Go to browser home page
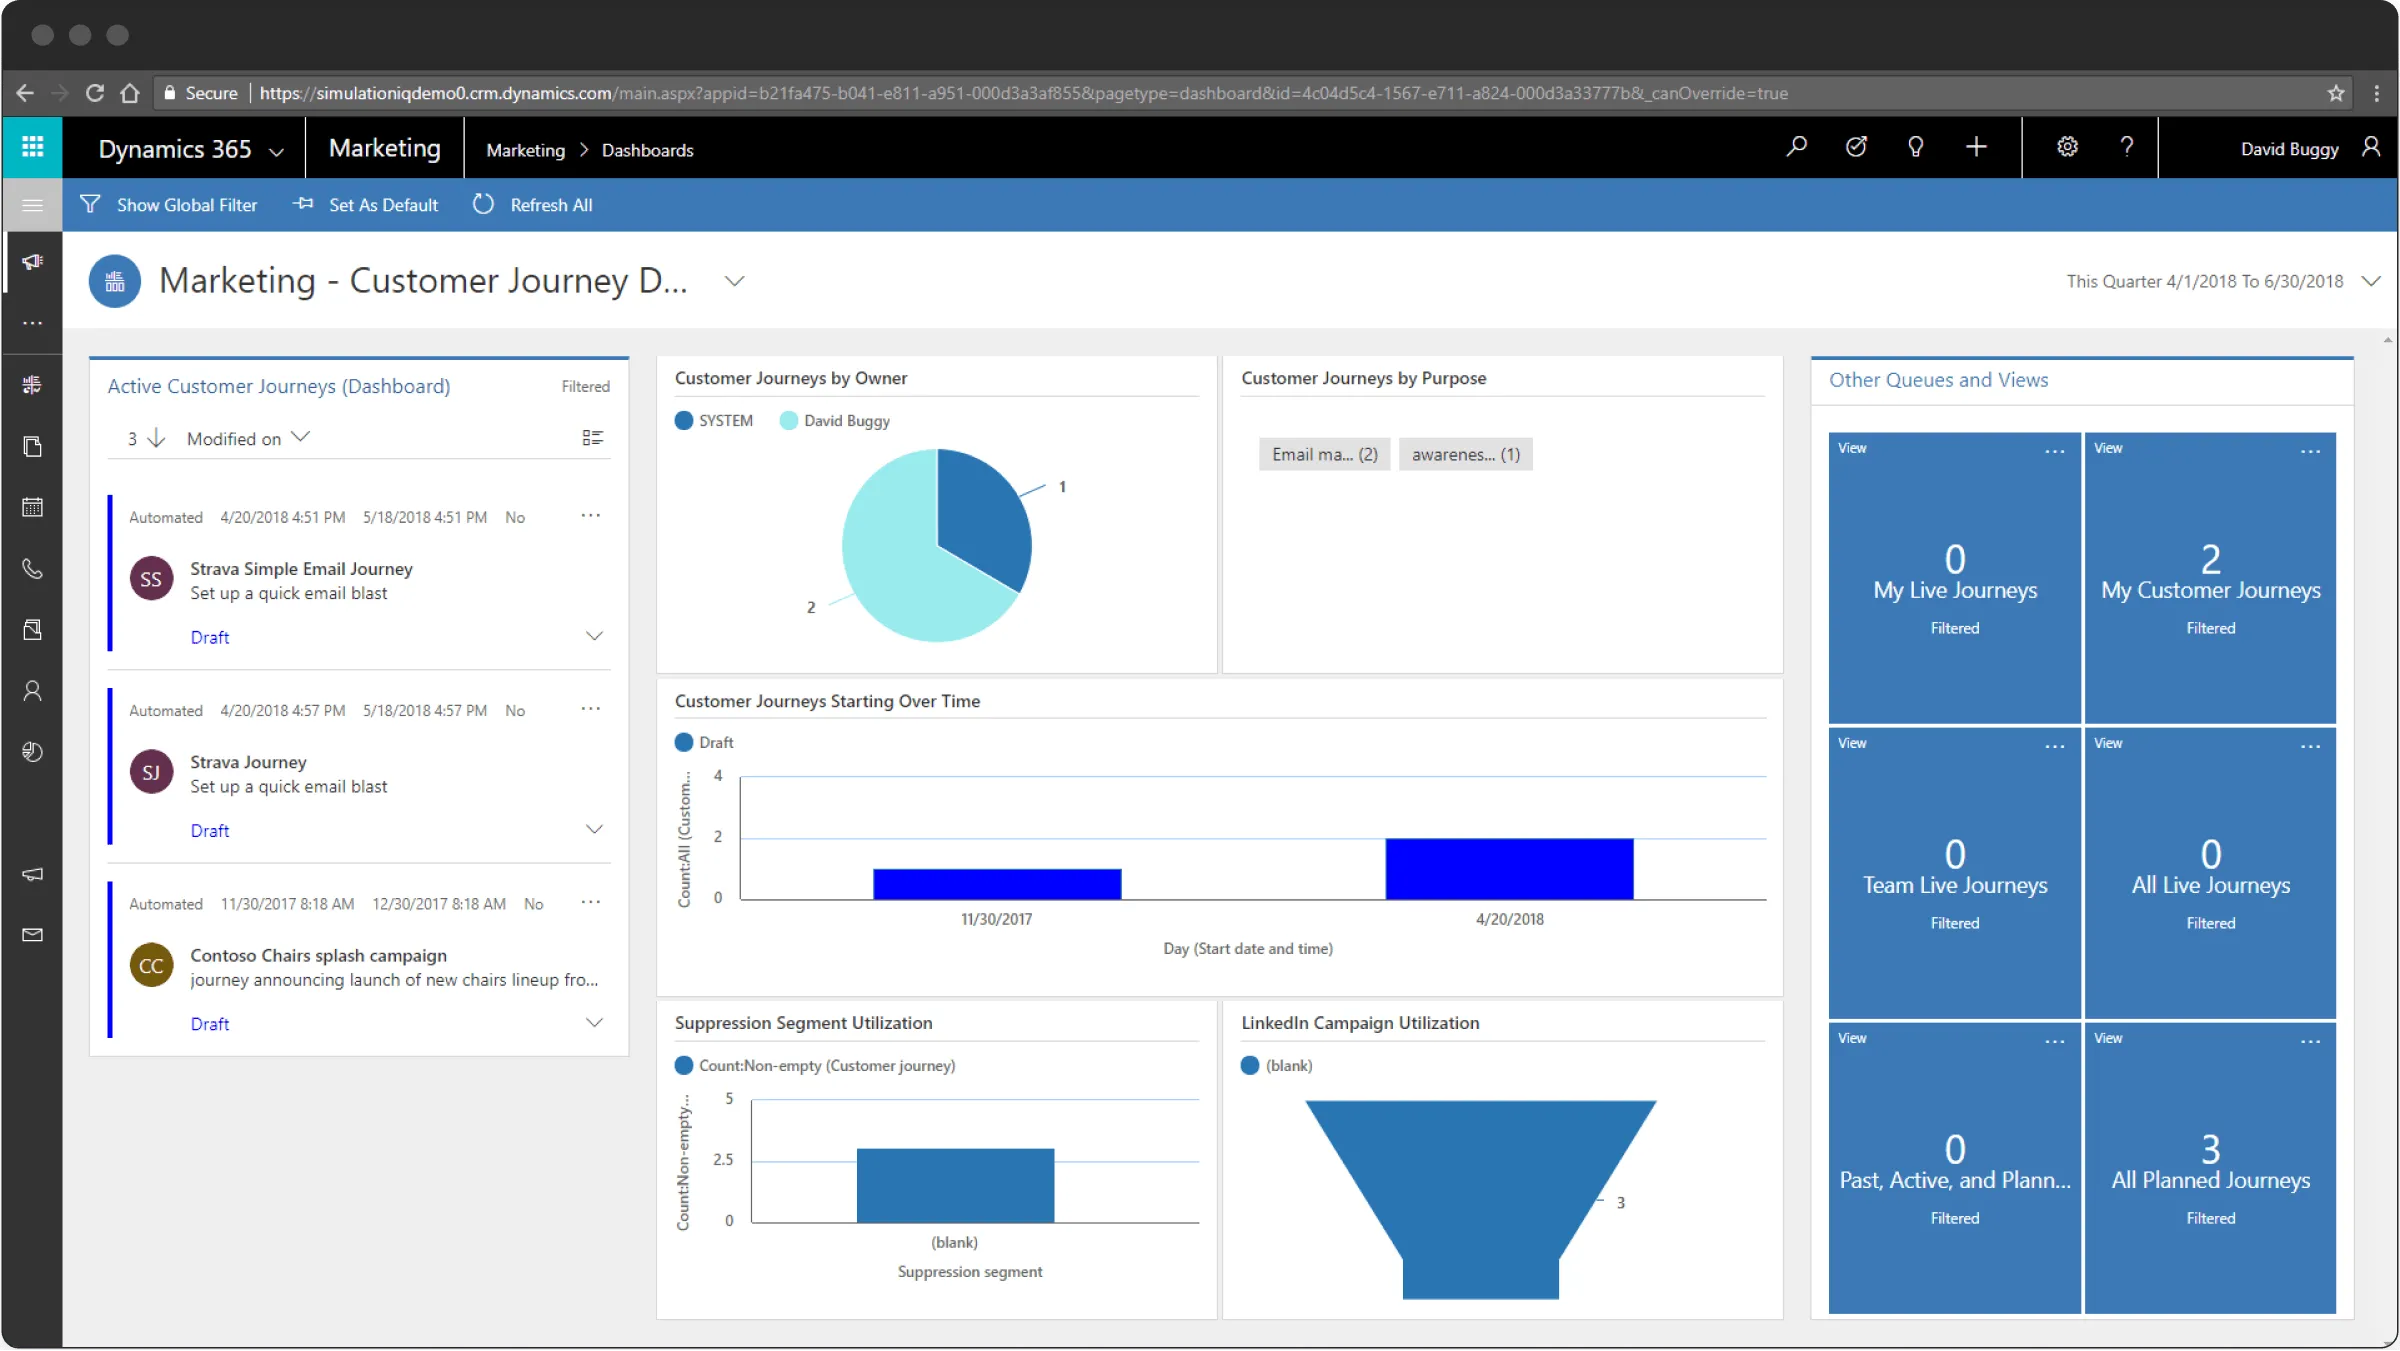Image resolution: width=2400 pixels, height=1351 pixels. pos(130,93)
